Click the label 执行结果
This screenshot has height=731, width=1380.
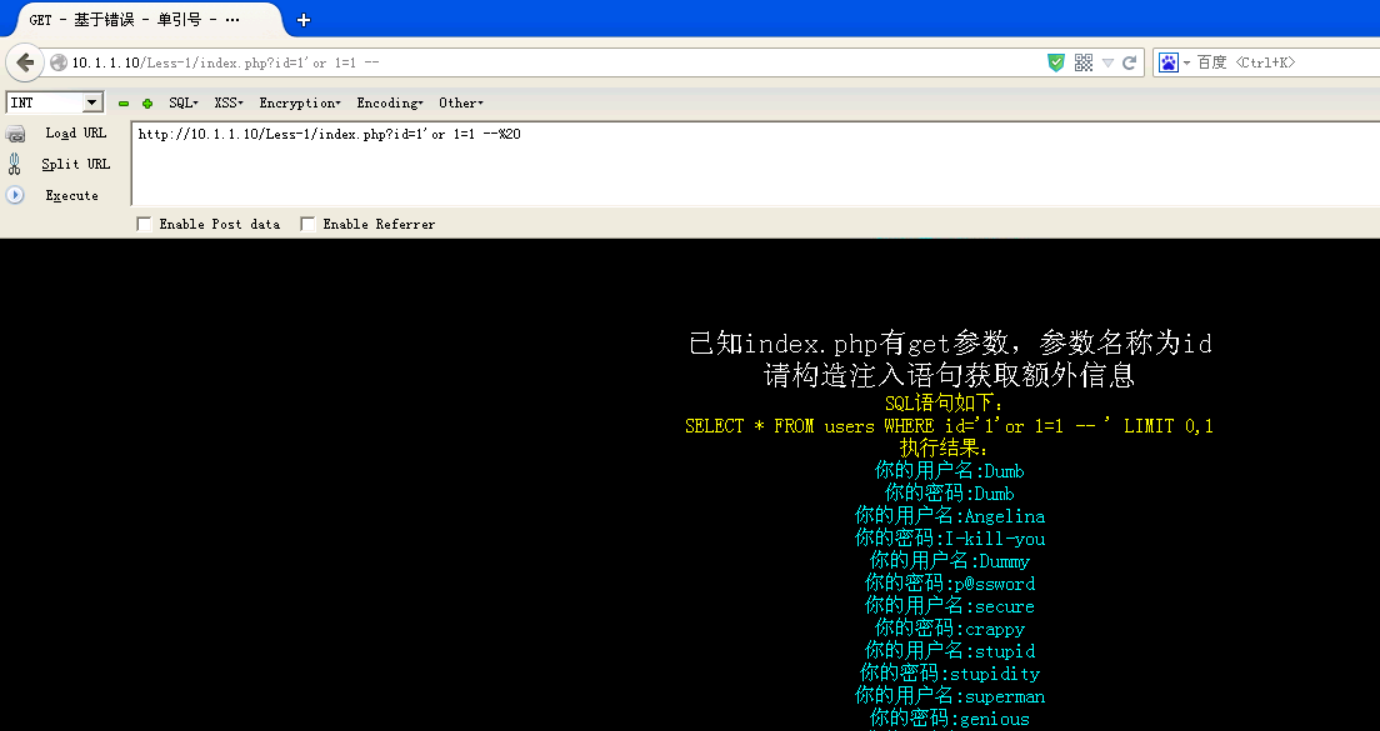[944, 448]
